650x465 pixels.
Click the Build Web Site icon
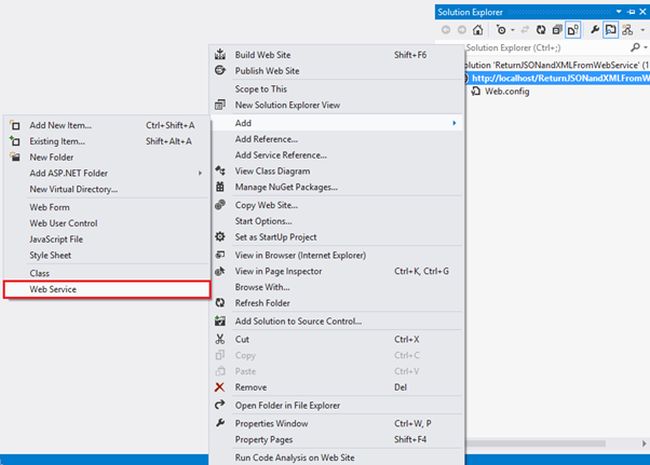coord(220,54)
